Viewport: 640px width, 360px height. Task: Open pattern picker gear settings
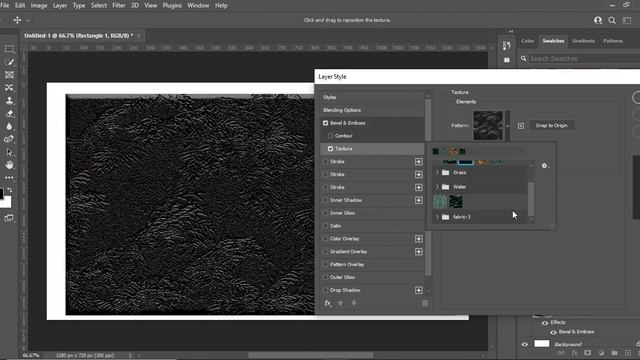[x=544, y=166]
